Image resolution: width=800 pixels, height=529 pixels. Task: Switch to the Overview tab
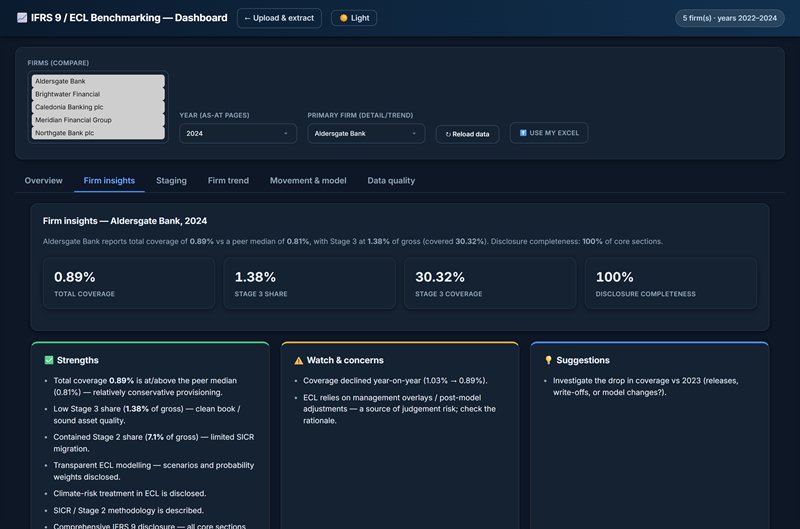43,181
